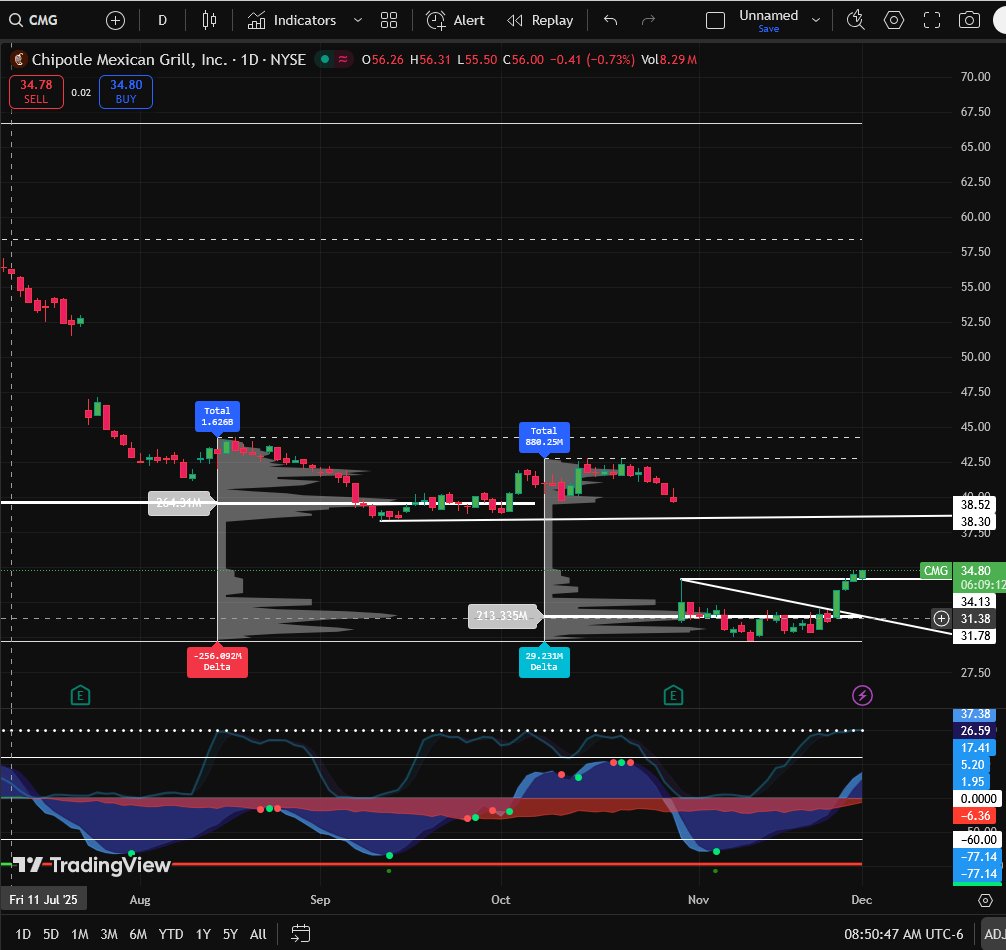Click the 213.335M volume label

click(x=502, y=616)
